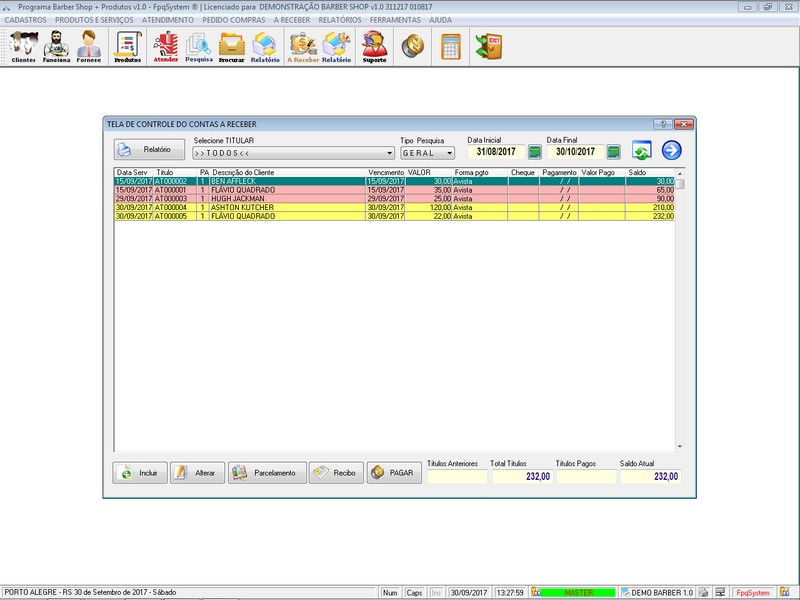Image resolution: width=800 pixels, height=600 pixels.
Task: Click the blue arrow go button
Action: pos(672,151)
